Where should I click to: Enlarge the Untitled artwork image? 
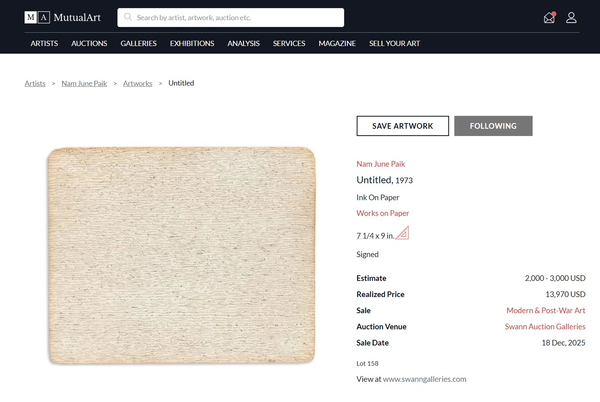tap(181, 256)
